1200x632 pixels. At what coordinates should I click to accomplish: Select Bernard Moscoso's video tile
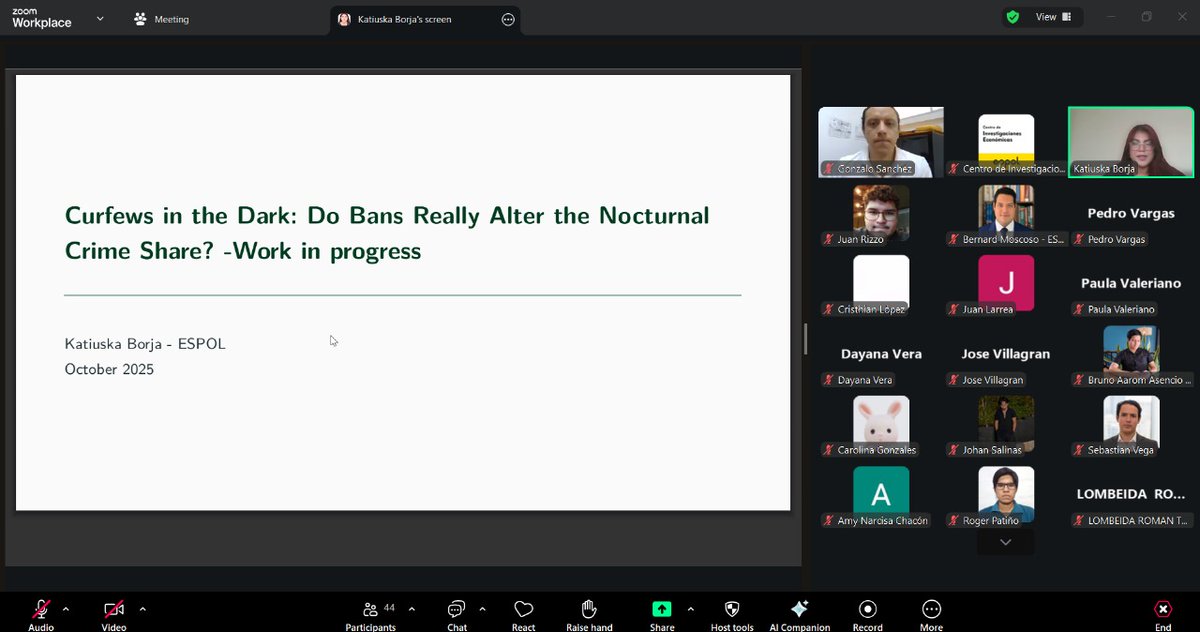[x=1006, y=213]
